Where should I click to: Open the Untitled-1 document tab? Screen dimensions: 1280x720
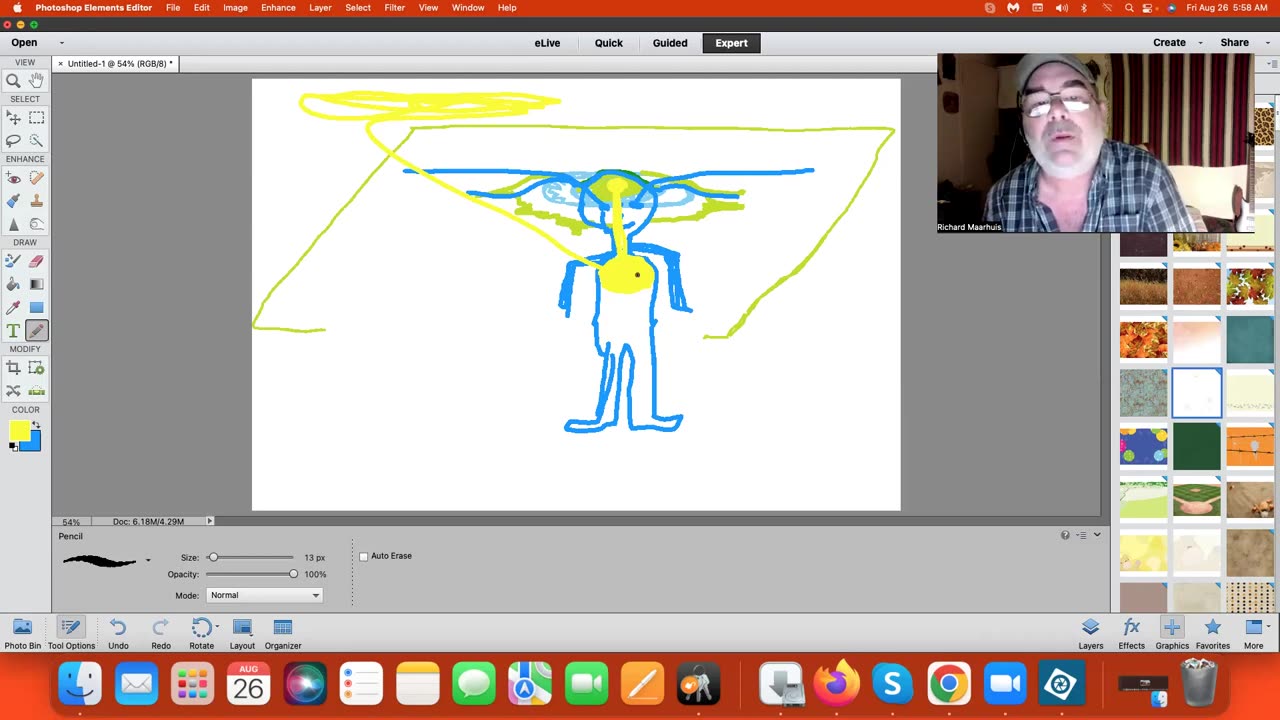[120, 64]
